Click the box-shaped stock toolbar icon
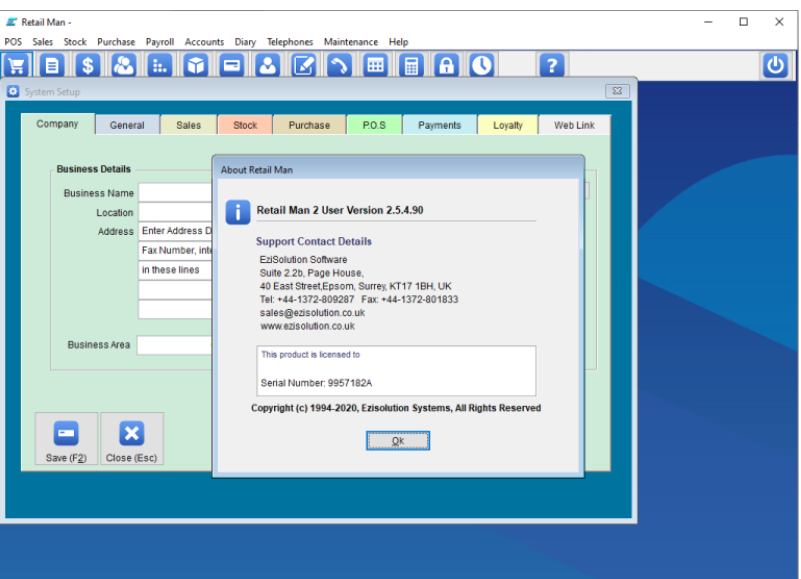Viewport: 801px width, 579px height. click(196, 66)
